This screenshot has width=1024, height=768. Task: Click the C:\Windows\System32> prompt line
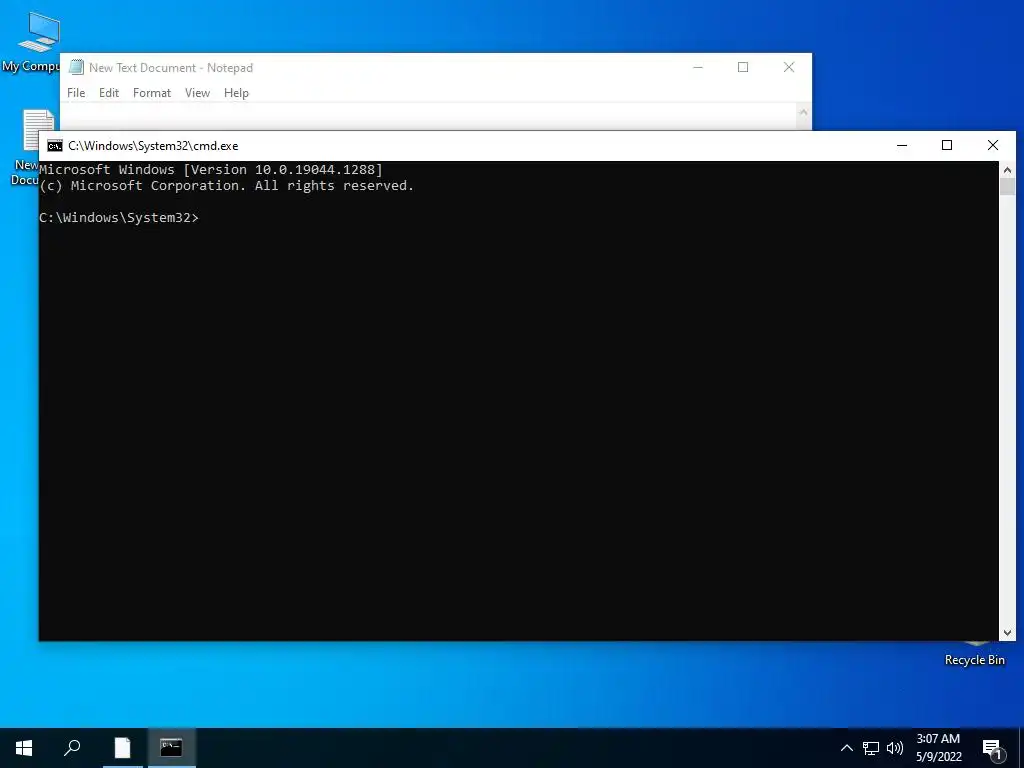point(118,217)
